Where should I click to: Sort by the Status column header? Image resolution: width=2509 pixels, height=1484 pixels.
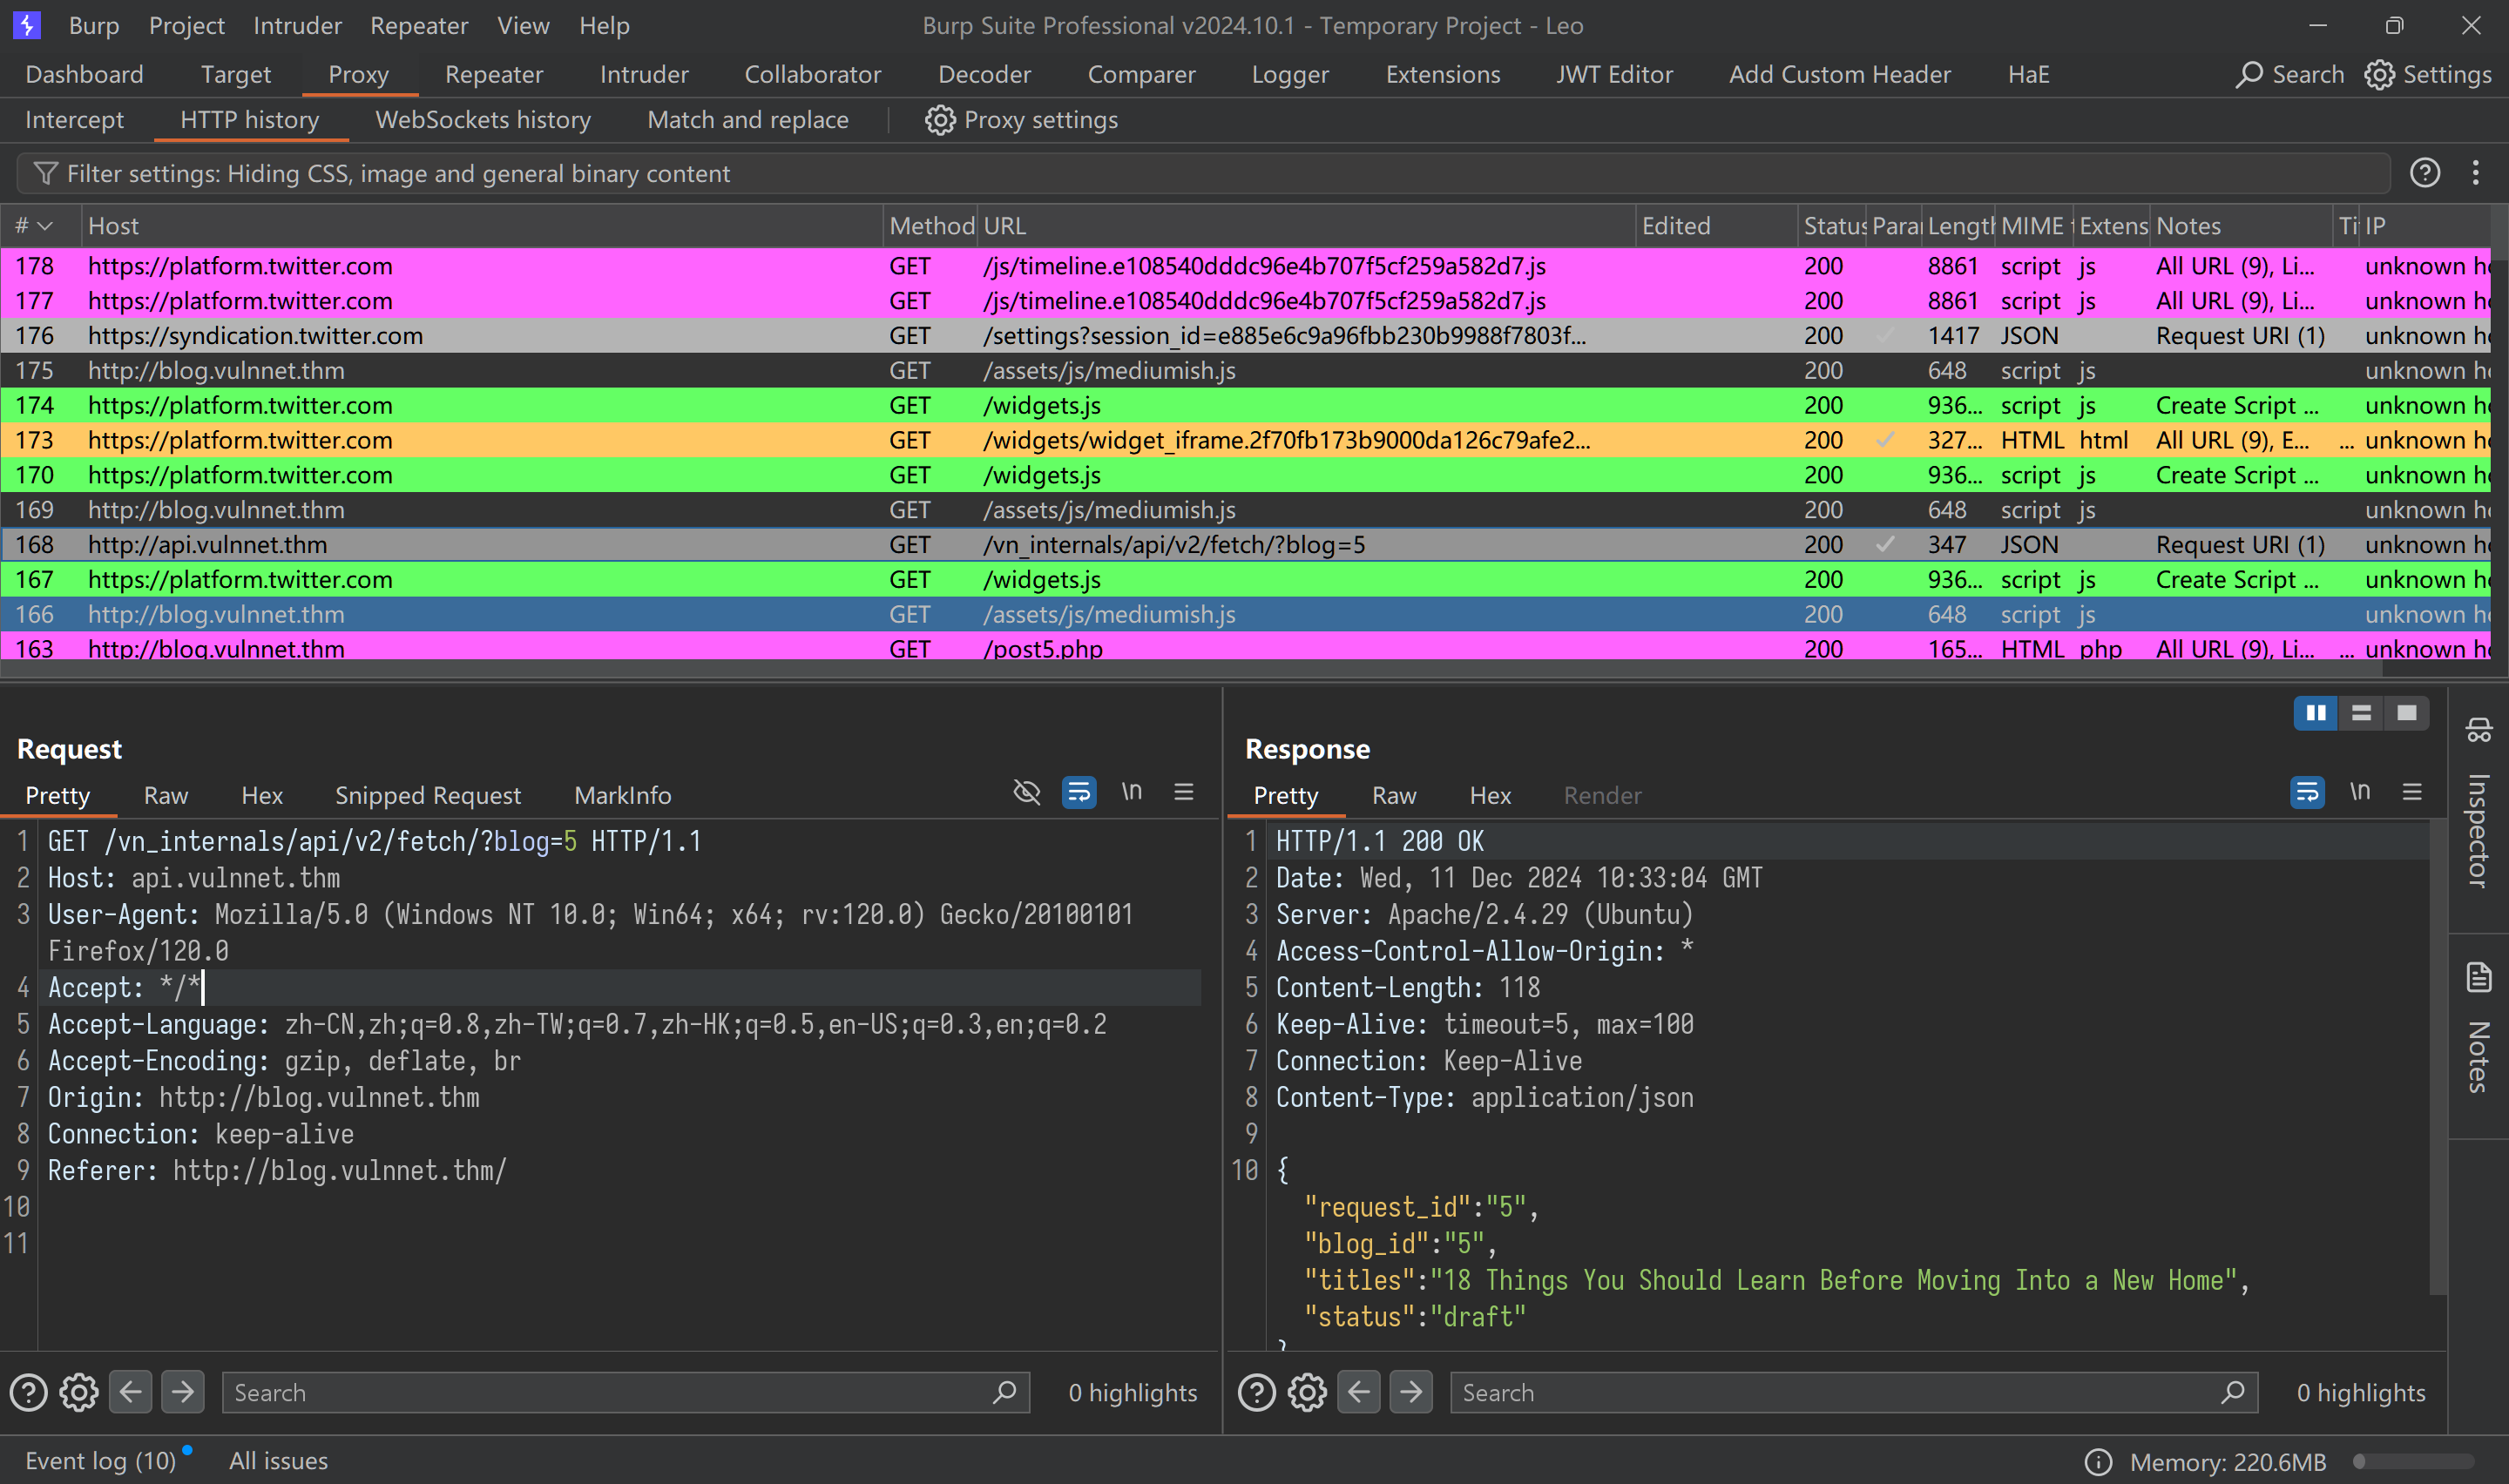pyautogui.click(x=1832, y=226)
